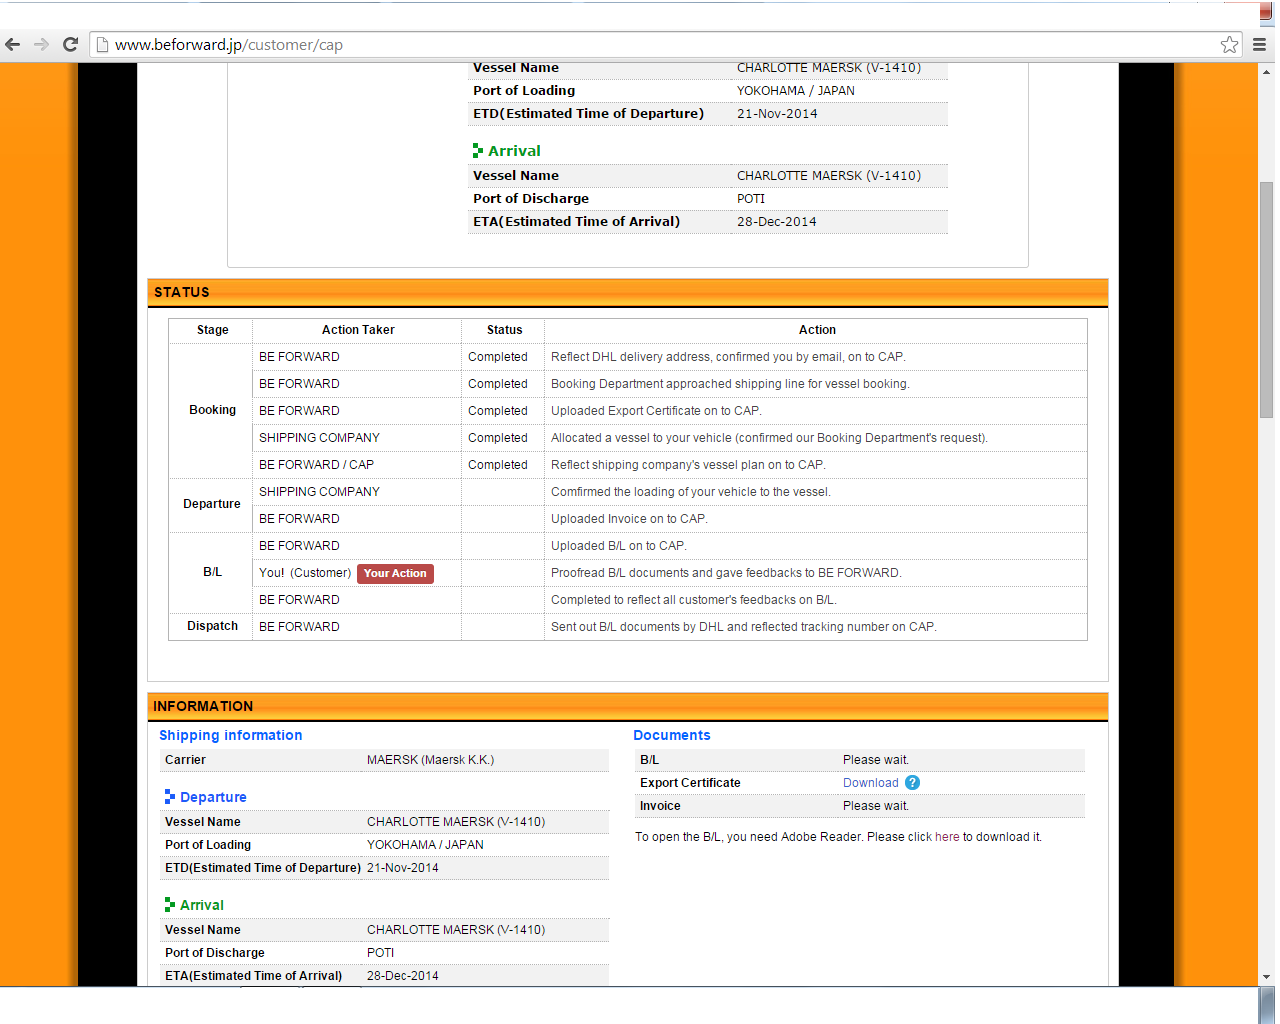Select the B/L stage cell in status table
The width and height of the screenshot is (1280, 1024).
(212, 572)
